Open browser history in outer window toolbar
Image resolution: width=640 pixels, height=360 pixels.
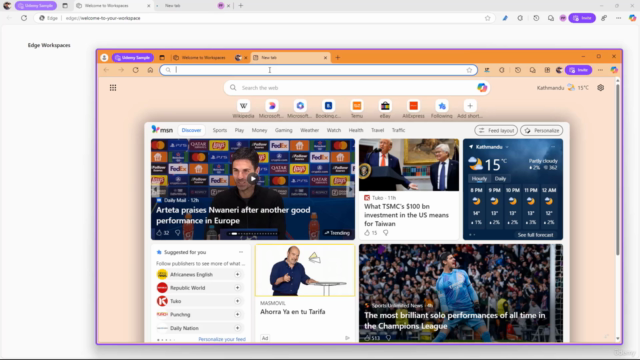point(536,18)
